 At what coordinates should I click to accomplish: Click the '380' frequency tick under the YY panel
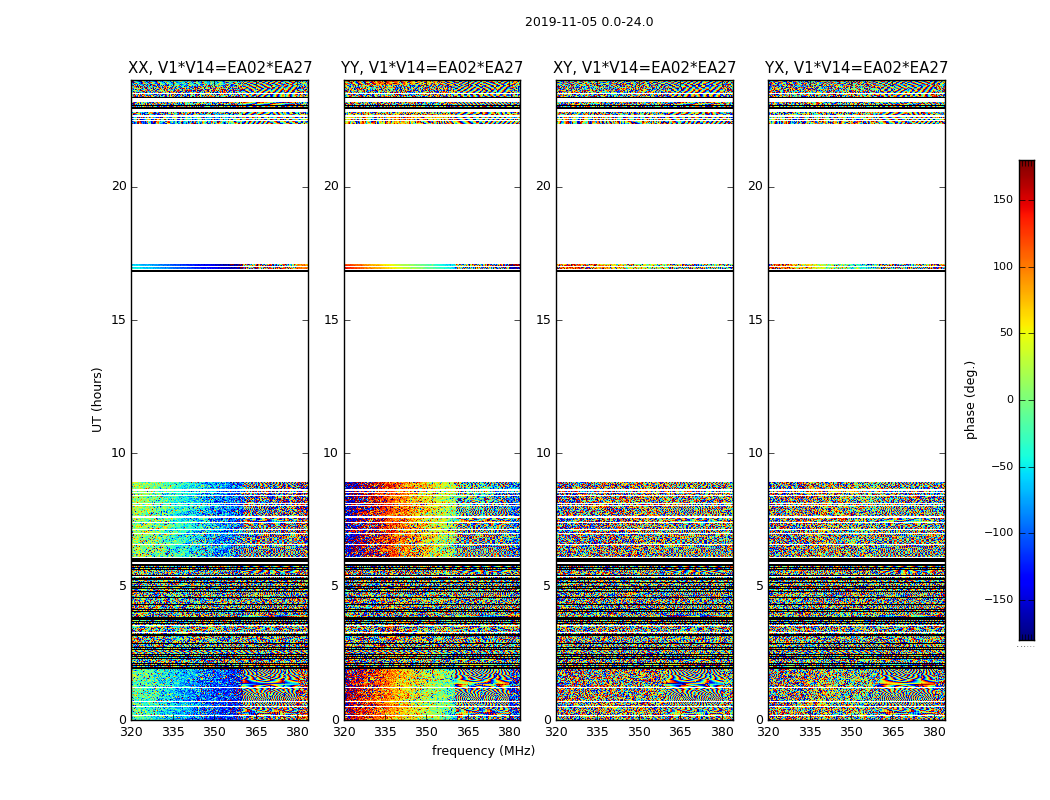point(510,732)
